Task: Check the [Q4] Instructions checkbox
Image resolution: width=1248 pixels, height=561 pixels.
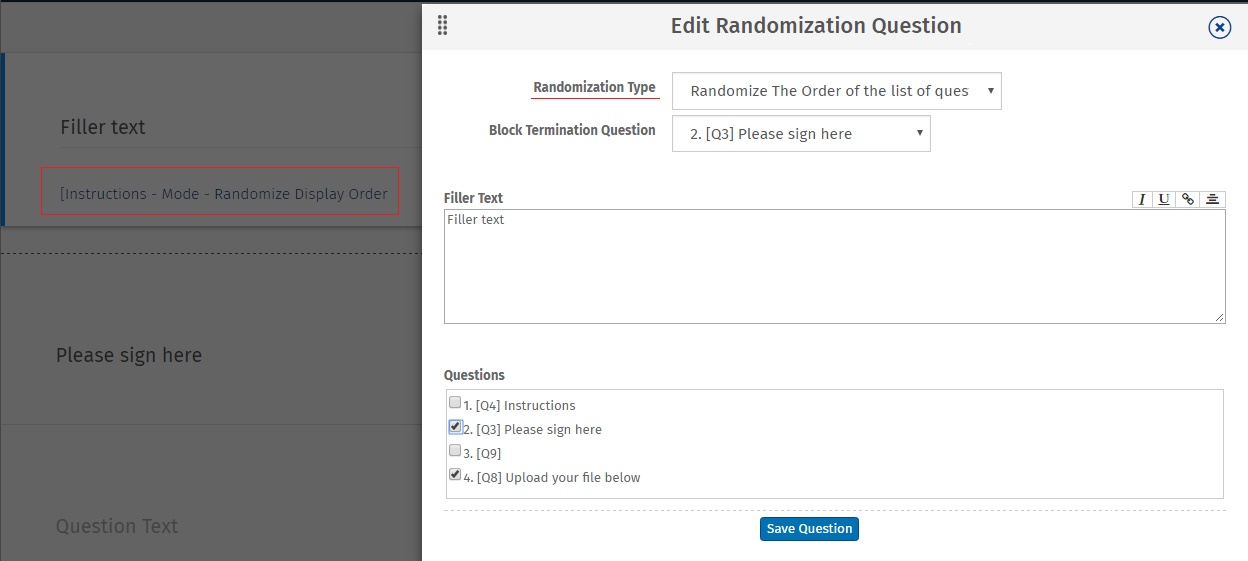Action: [x=455, y=403]
